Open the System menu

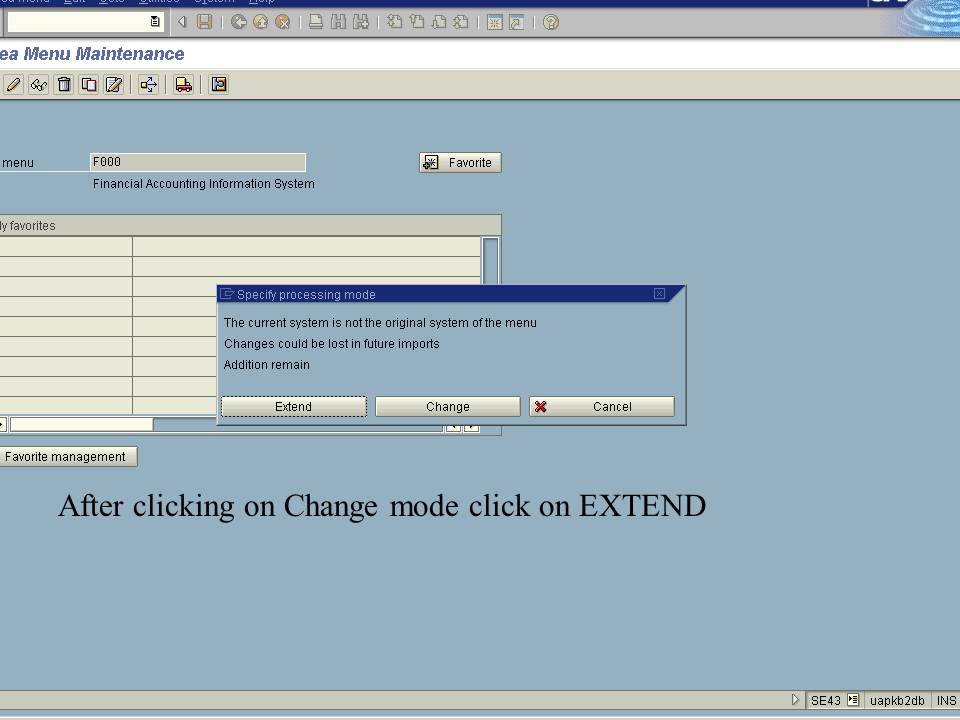tap(211, 1)
